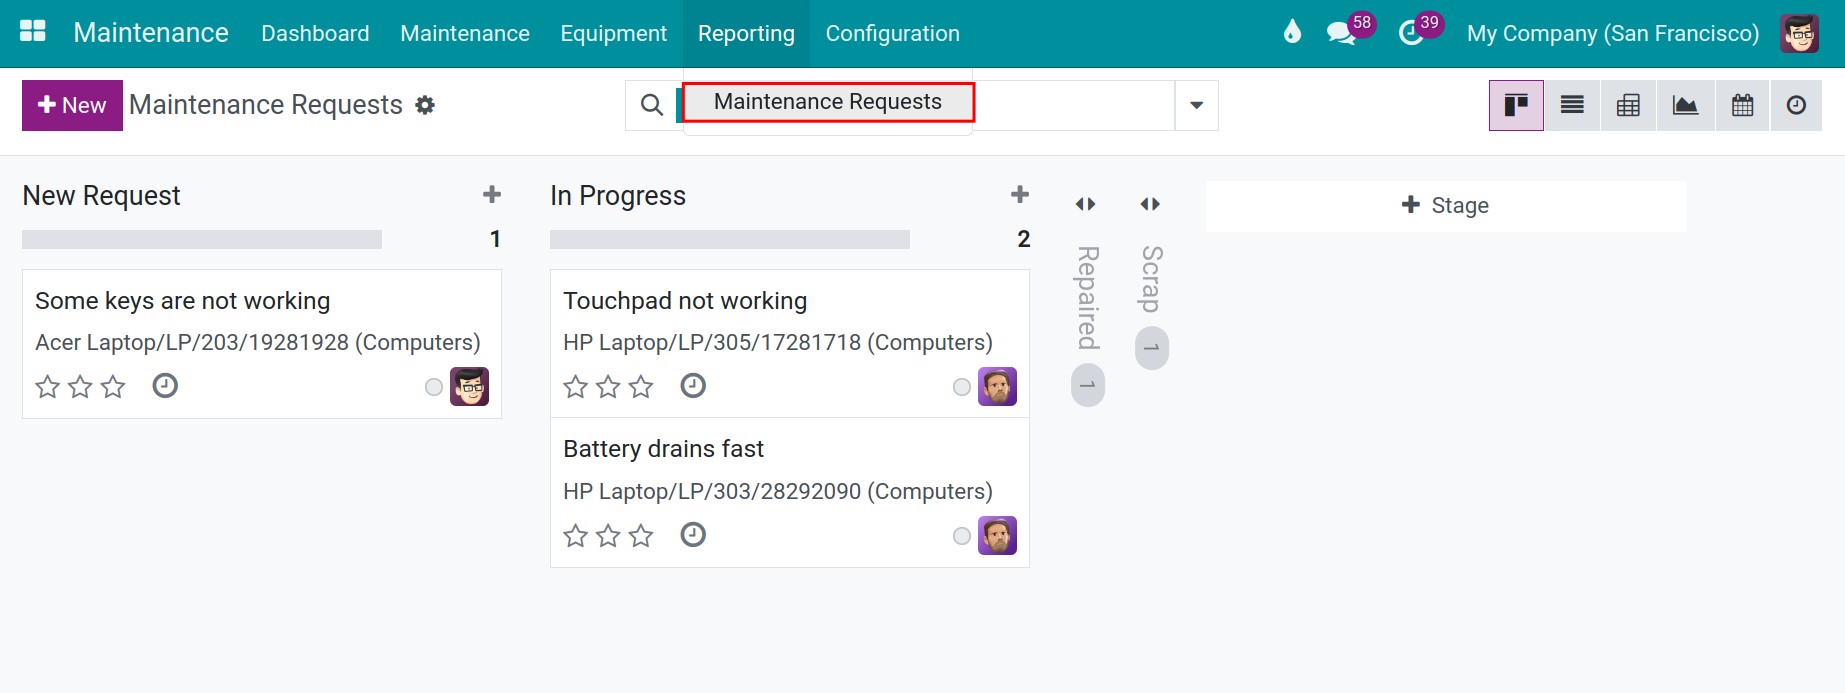Open the Configuration menu
1845x693 pixels.
pyautogui.click(x=892, y=33)
